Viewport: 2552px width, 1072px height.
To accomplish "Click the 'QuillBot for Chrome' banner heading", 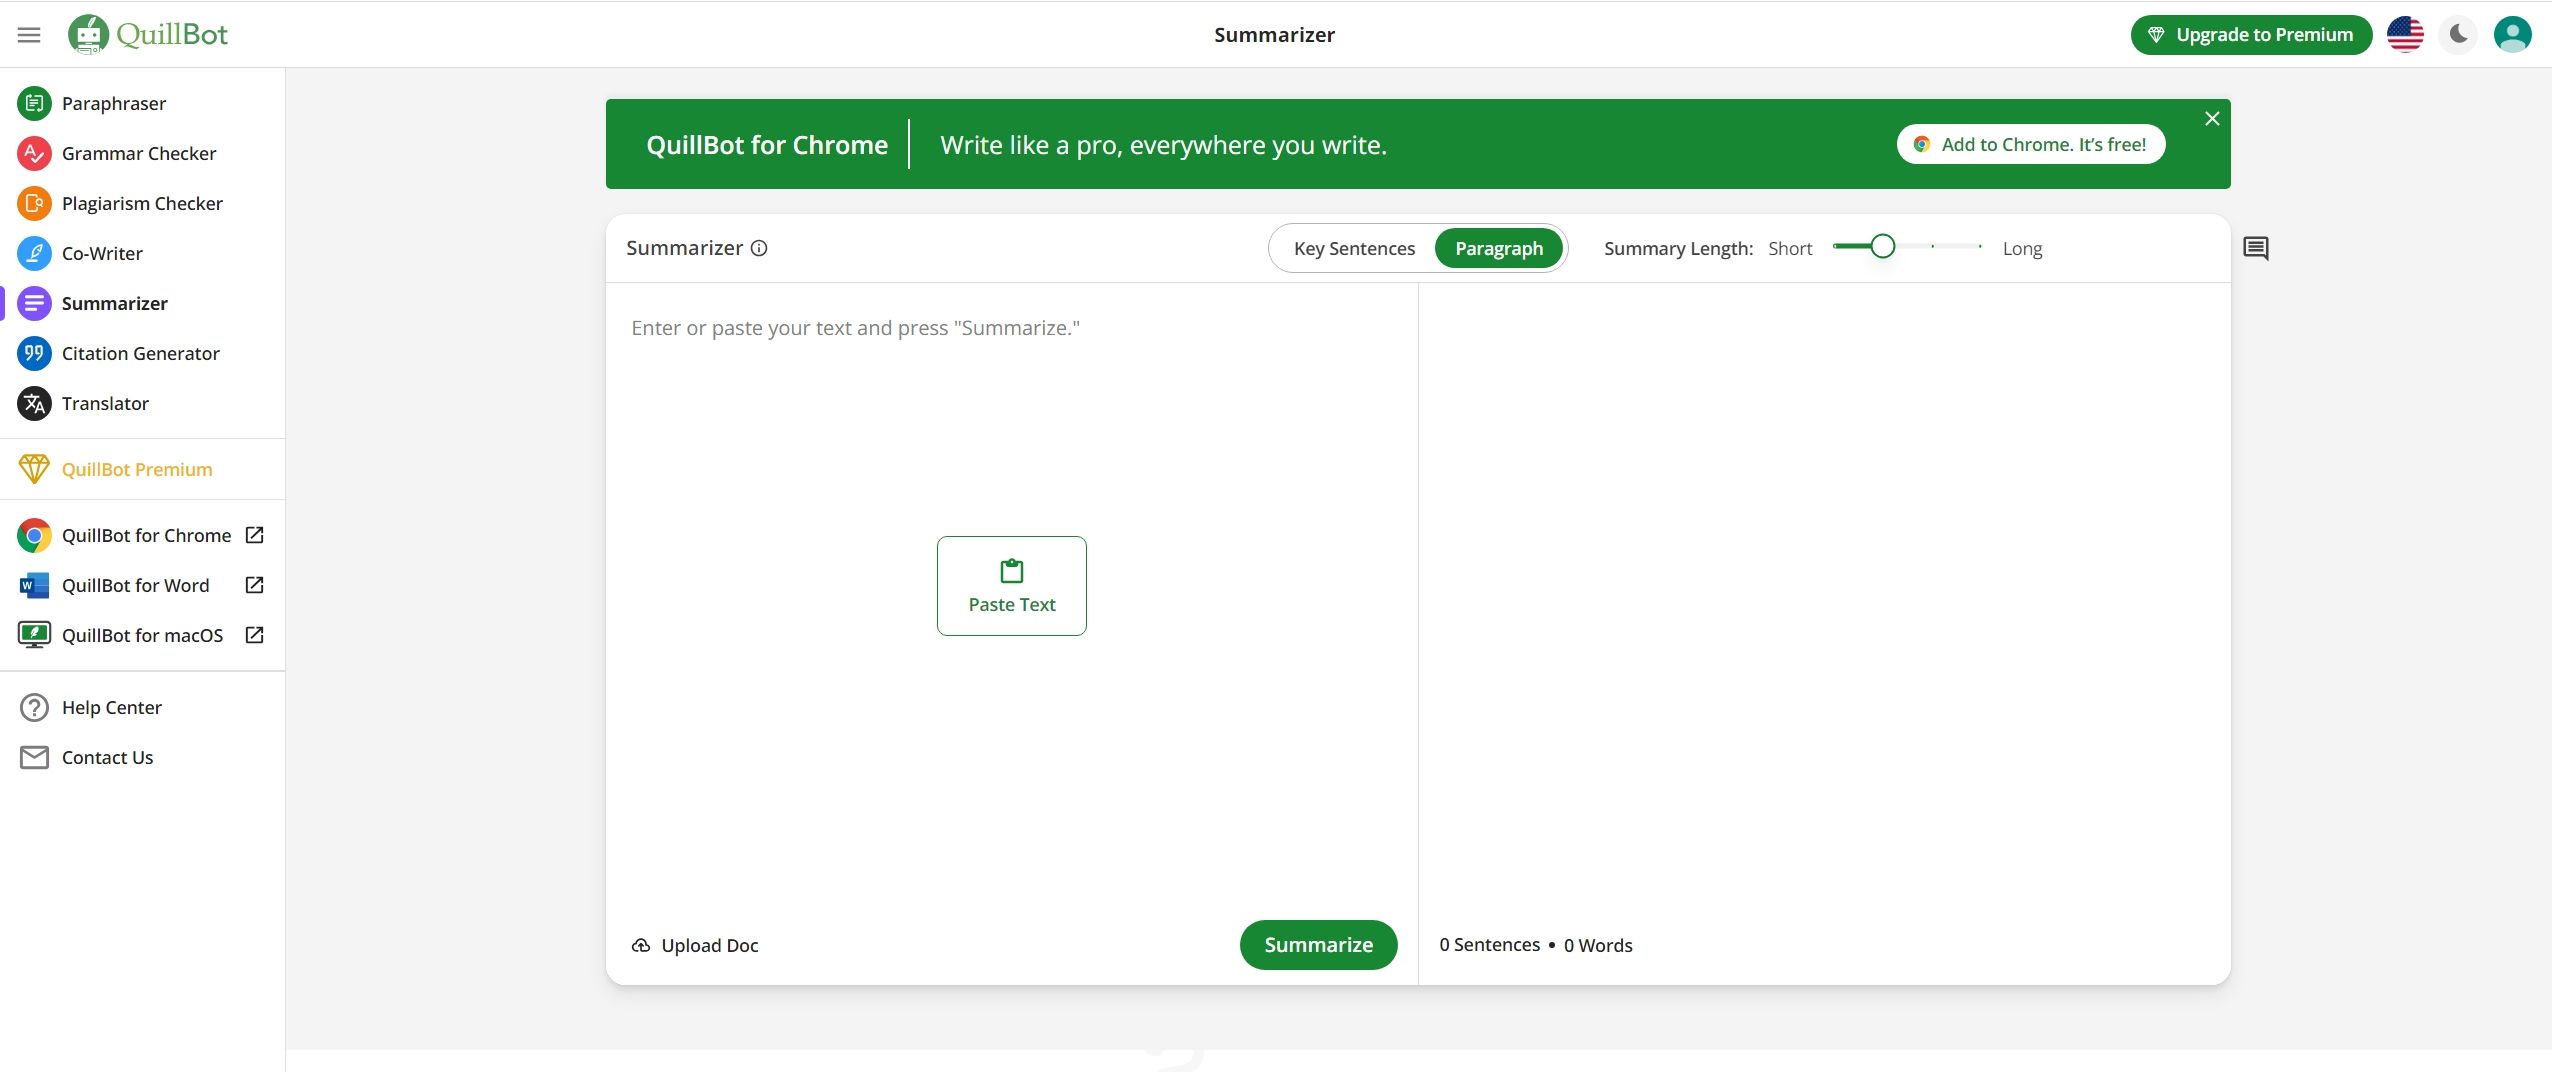I will pyautogui.click(x=767, y=145).
